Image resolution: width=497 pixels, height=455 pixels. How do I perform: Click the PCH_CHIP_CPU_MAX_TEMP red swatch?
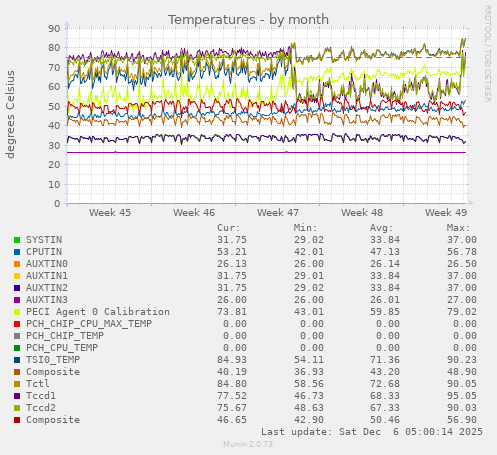pos(17,324)
